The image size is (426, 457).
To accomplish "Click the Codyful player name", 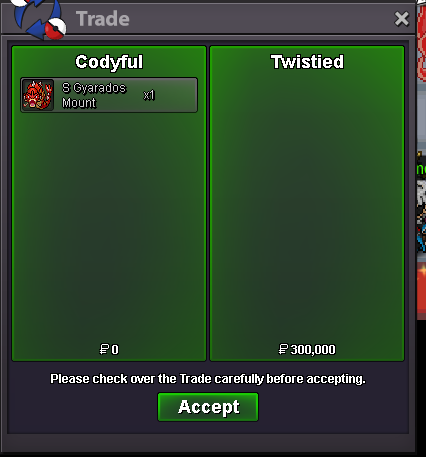I will click(109, 62).
